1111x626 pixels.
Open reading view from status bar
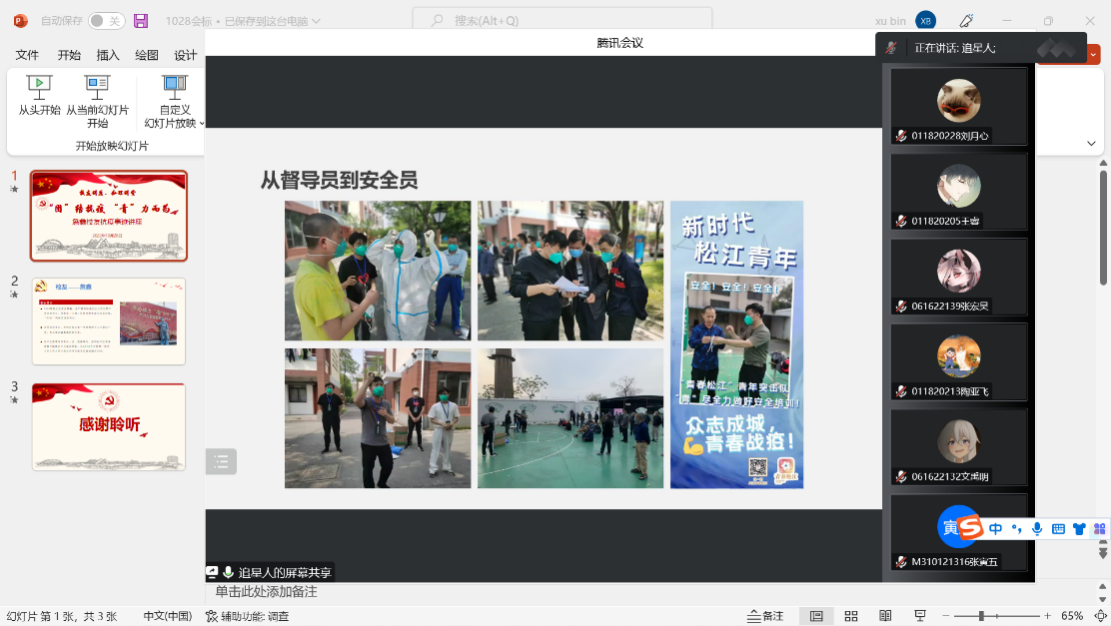[x=885, y=616]
